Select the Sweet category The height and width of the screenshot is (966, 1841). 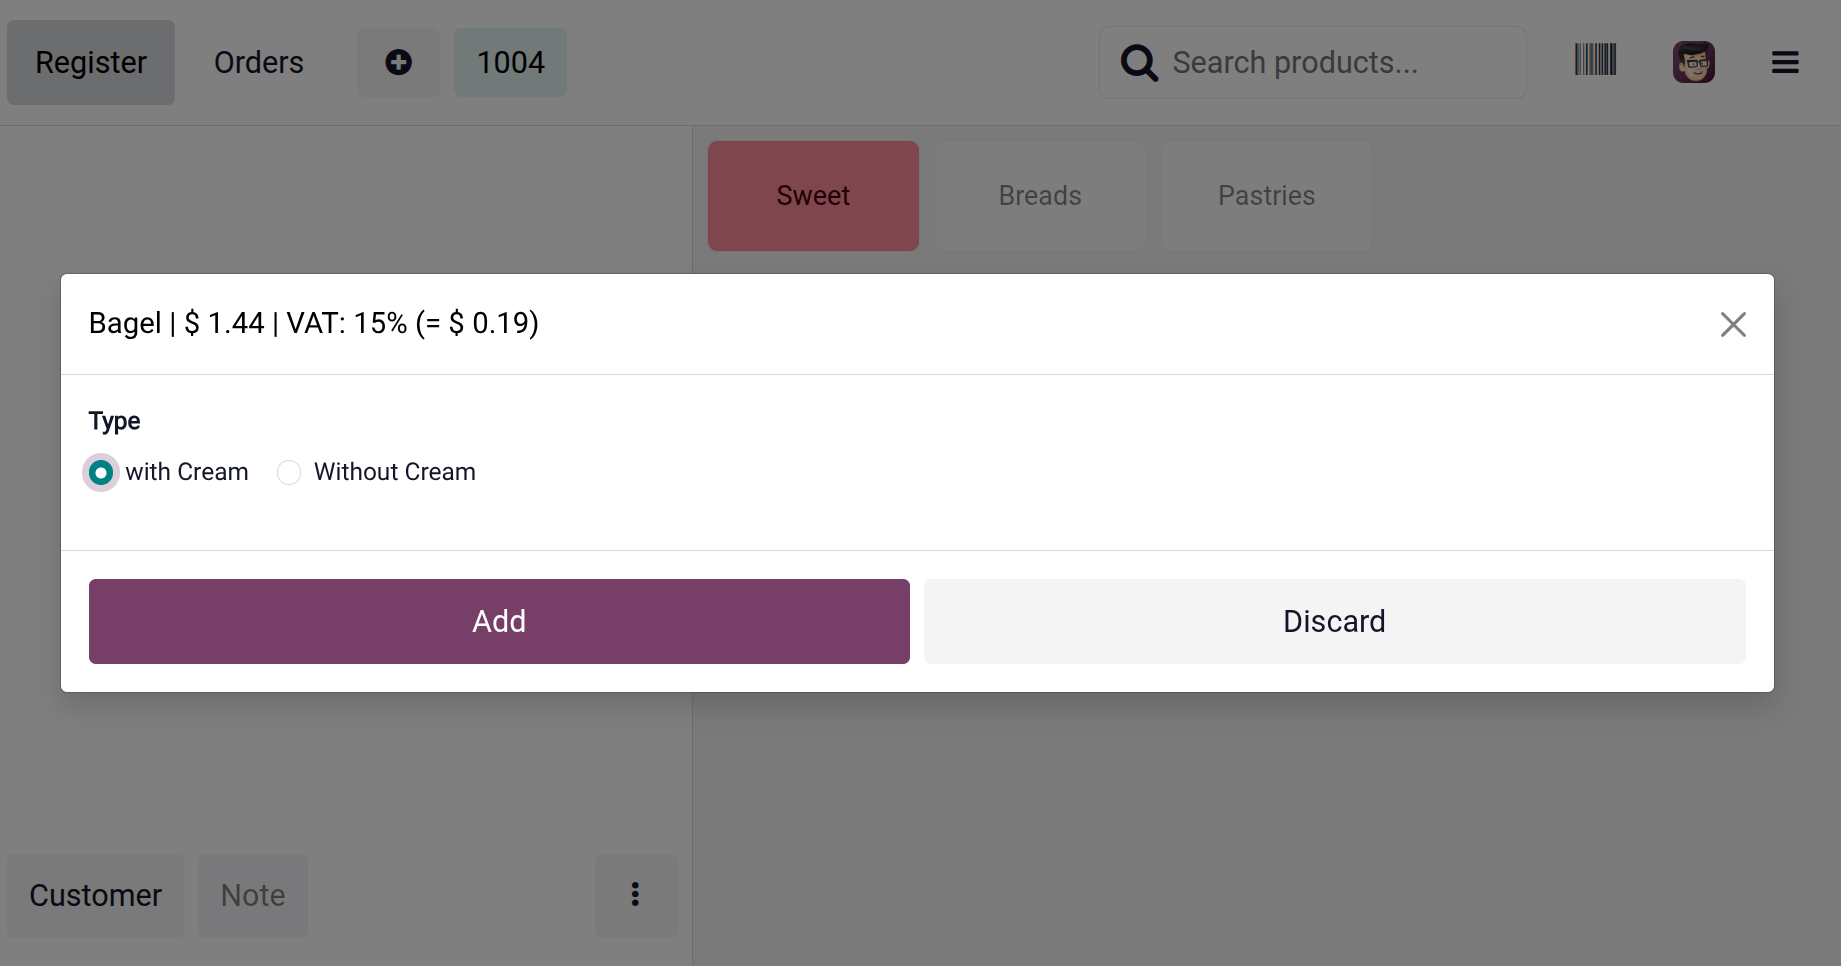[813, 196]
